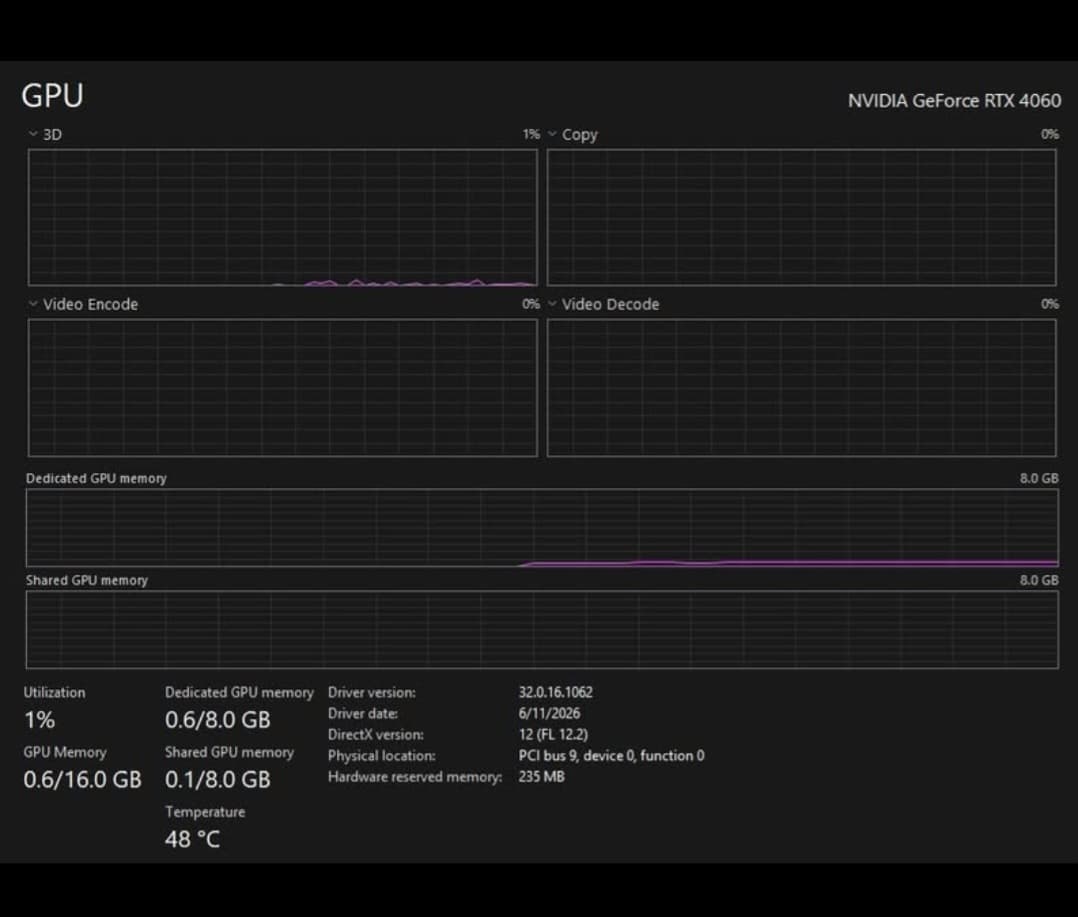The height and width of the screenshot is (917, 1078).
Task: Select the GPU heading title
Action: [x=52, y=96]
